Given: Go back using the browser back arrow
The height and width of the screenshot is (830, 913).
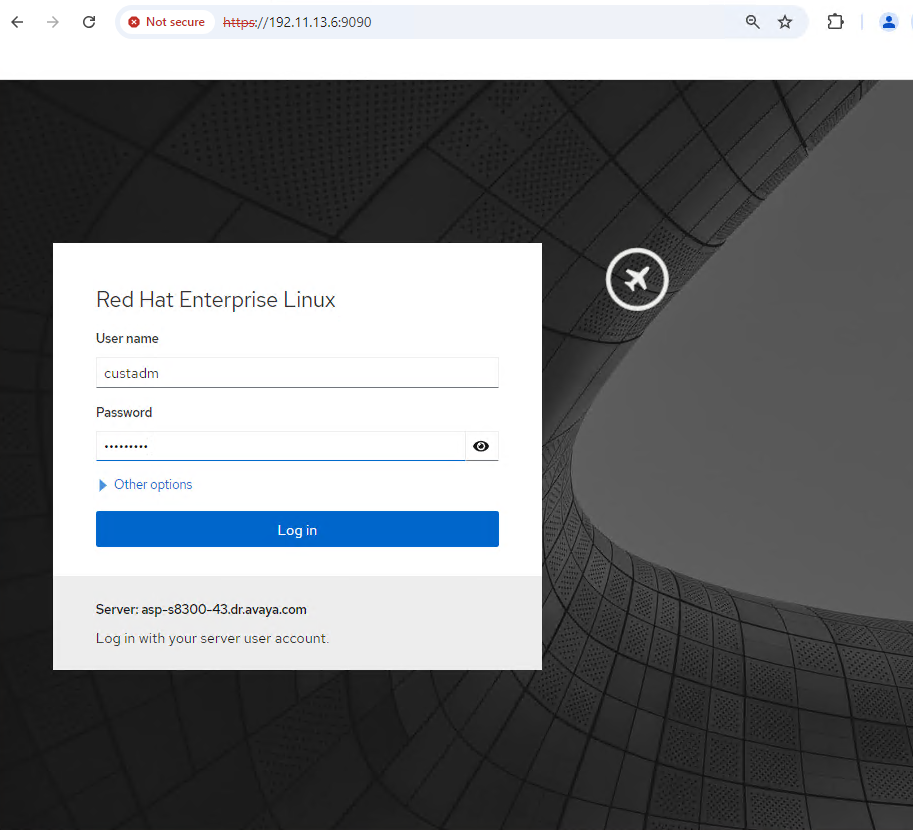Looking at the screenshot, I should point(17,22).
